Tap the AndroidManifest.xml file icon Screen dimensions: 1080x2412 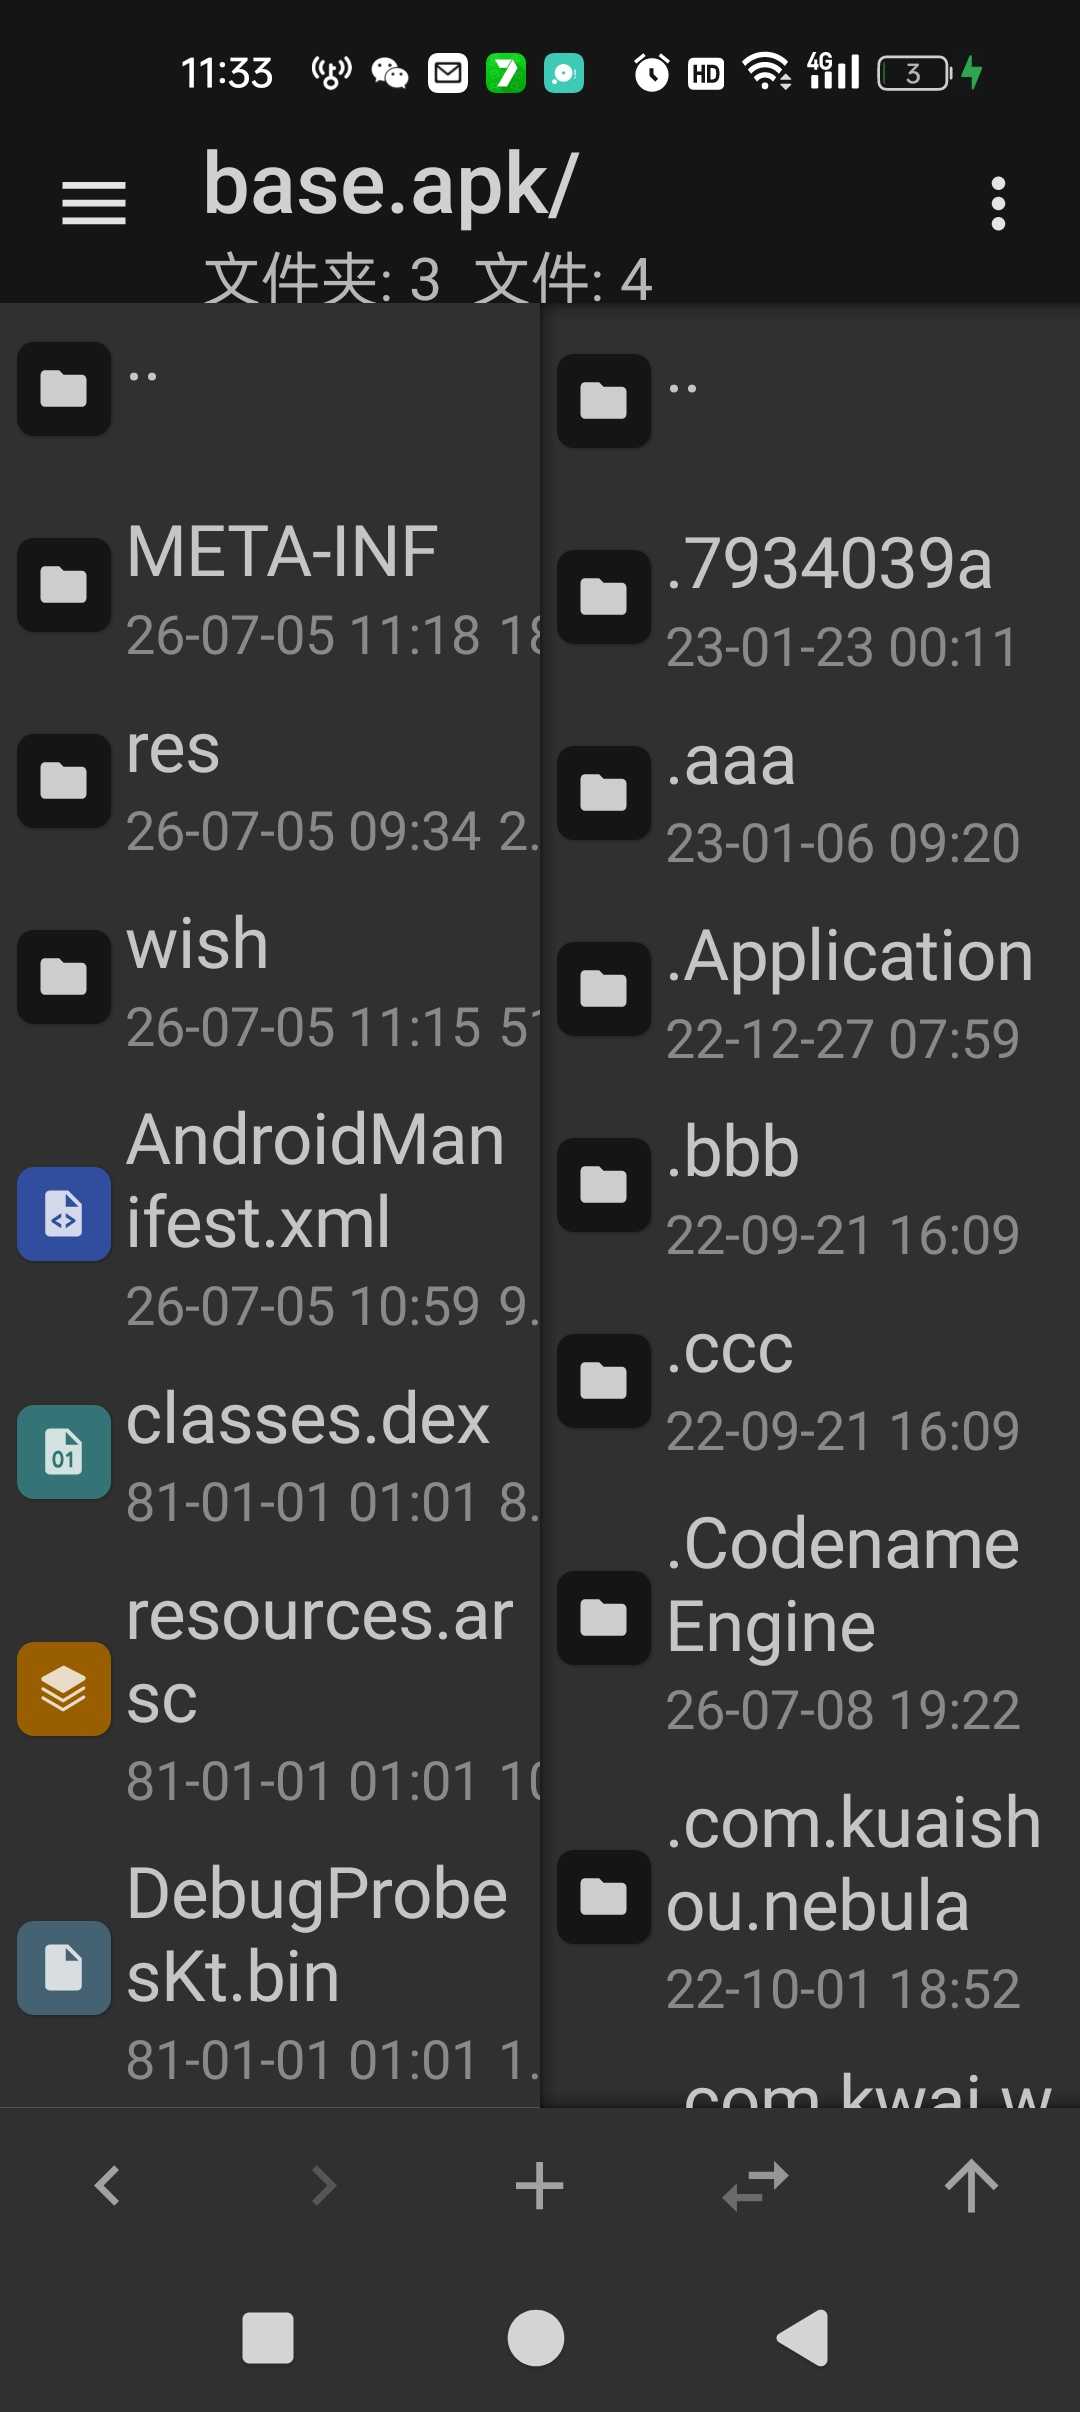click(64, 1213)
